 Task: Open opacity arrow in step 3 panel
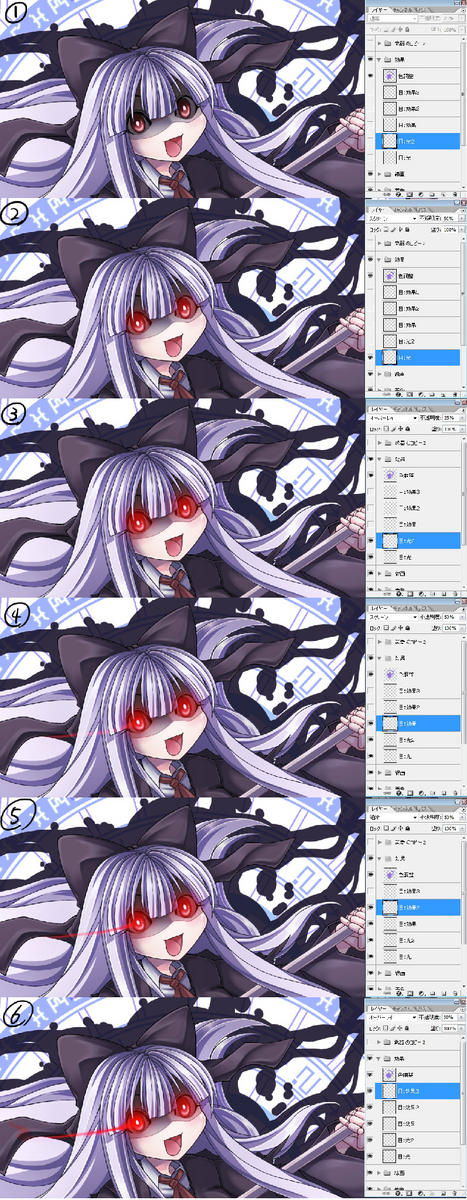[x=461, y=418]
